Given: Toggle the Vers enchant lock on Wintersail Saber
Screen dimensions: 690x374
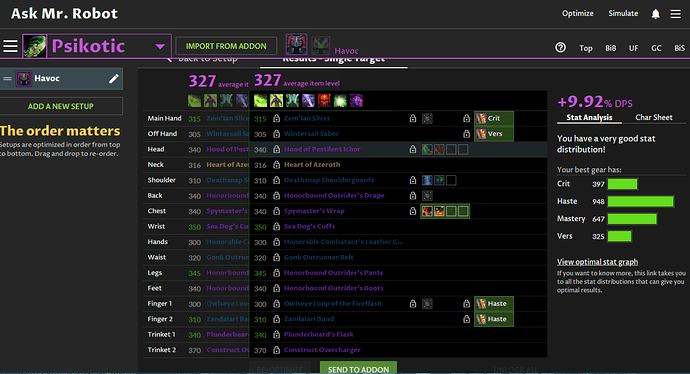Looking at the screenshot, I should 466,134.
